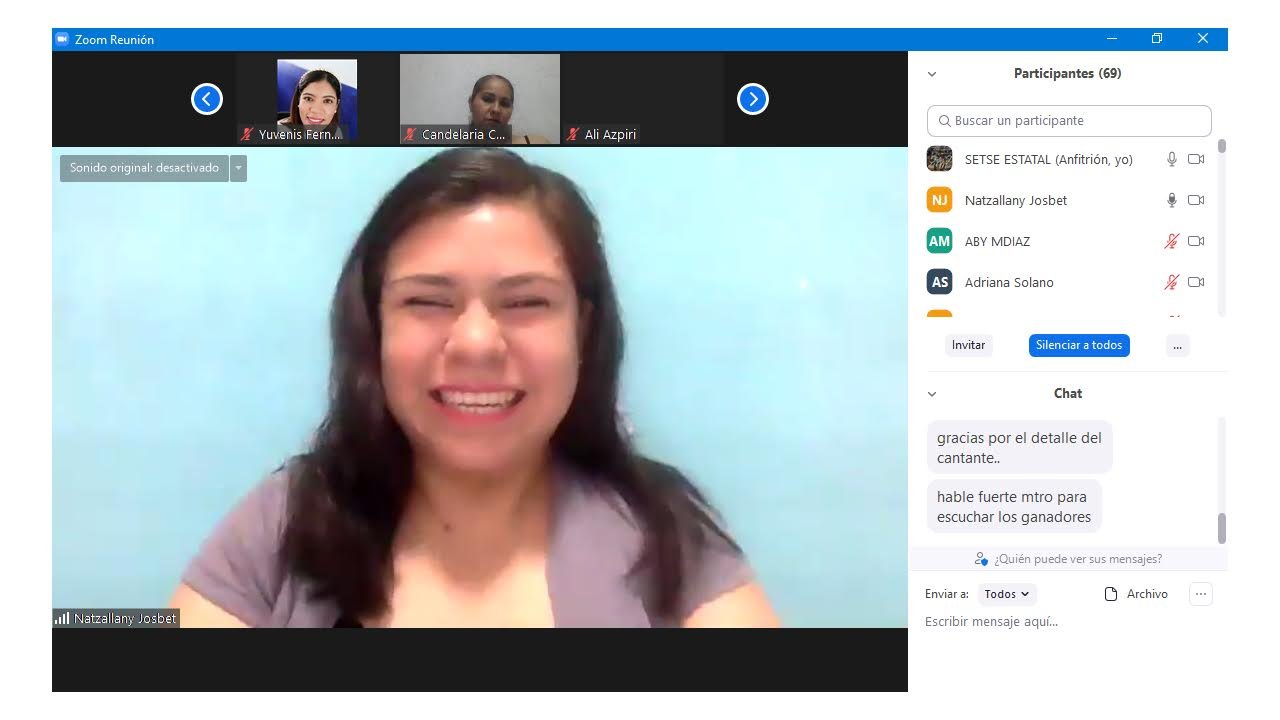Mute Natzallany Josbet microphone icon
Viewport: 1280px width, 720px height.
pyautogui.click(x=1172, y=200)
